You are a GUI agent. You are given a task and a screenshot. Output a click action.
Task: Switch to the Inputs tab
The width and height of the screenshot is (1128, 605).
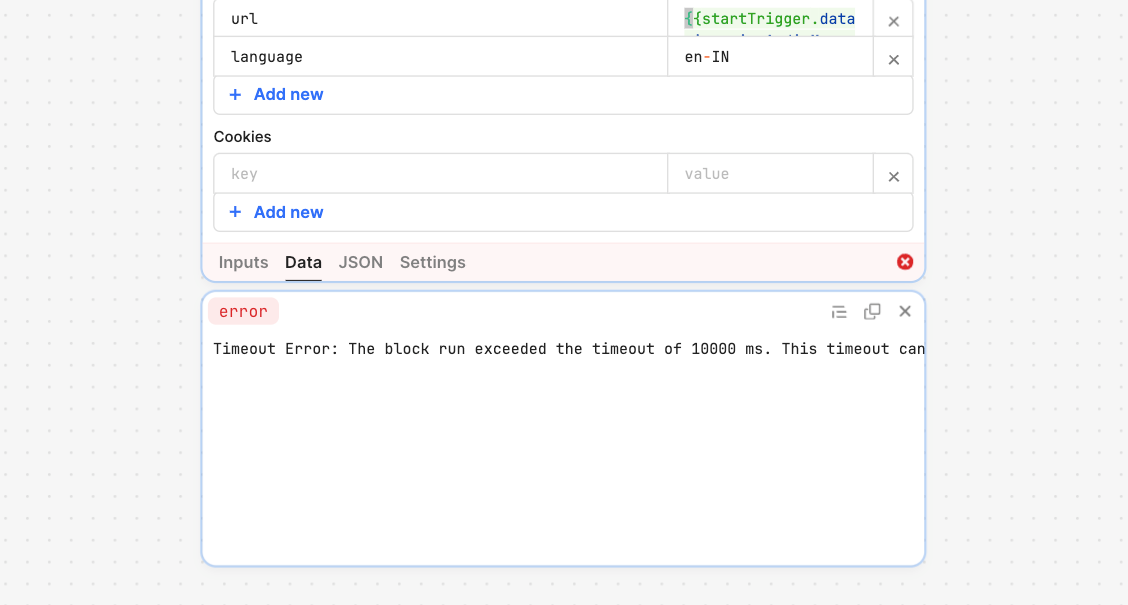point(243,263)
